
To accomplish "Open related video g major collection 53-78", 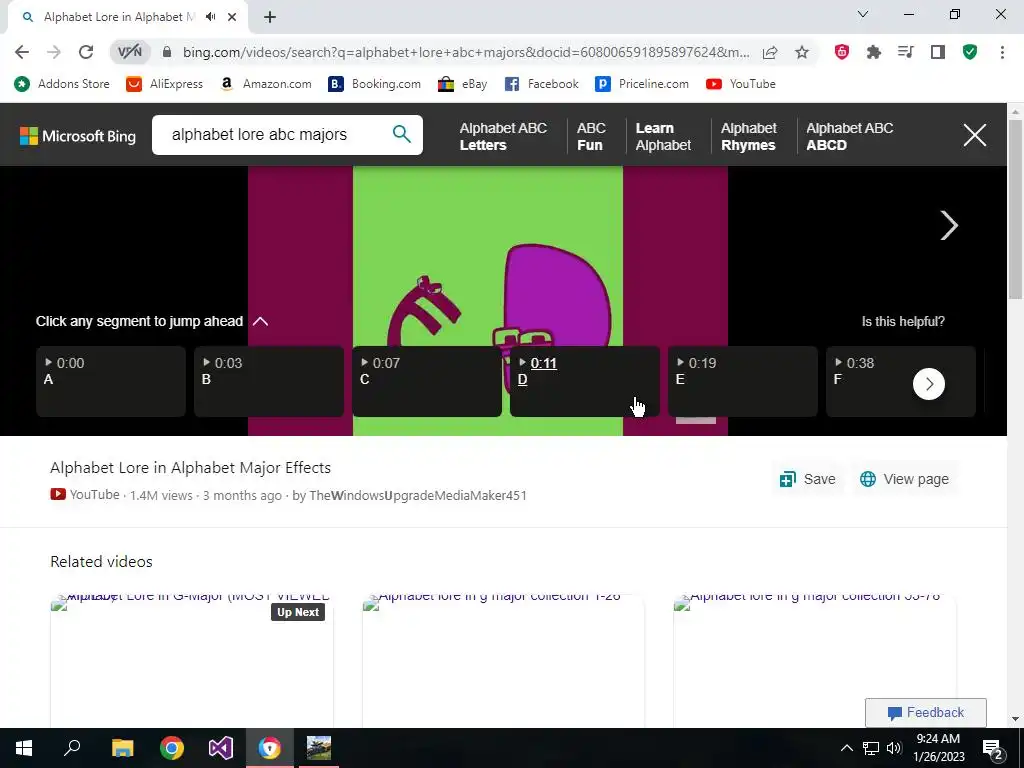I will pos(814,660).
